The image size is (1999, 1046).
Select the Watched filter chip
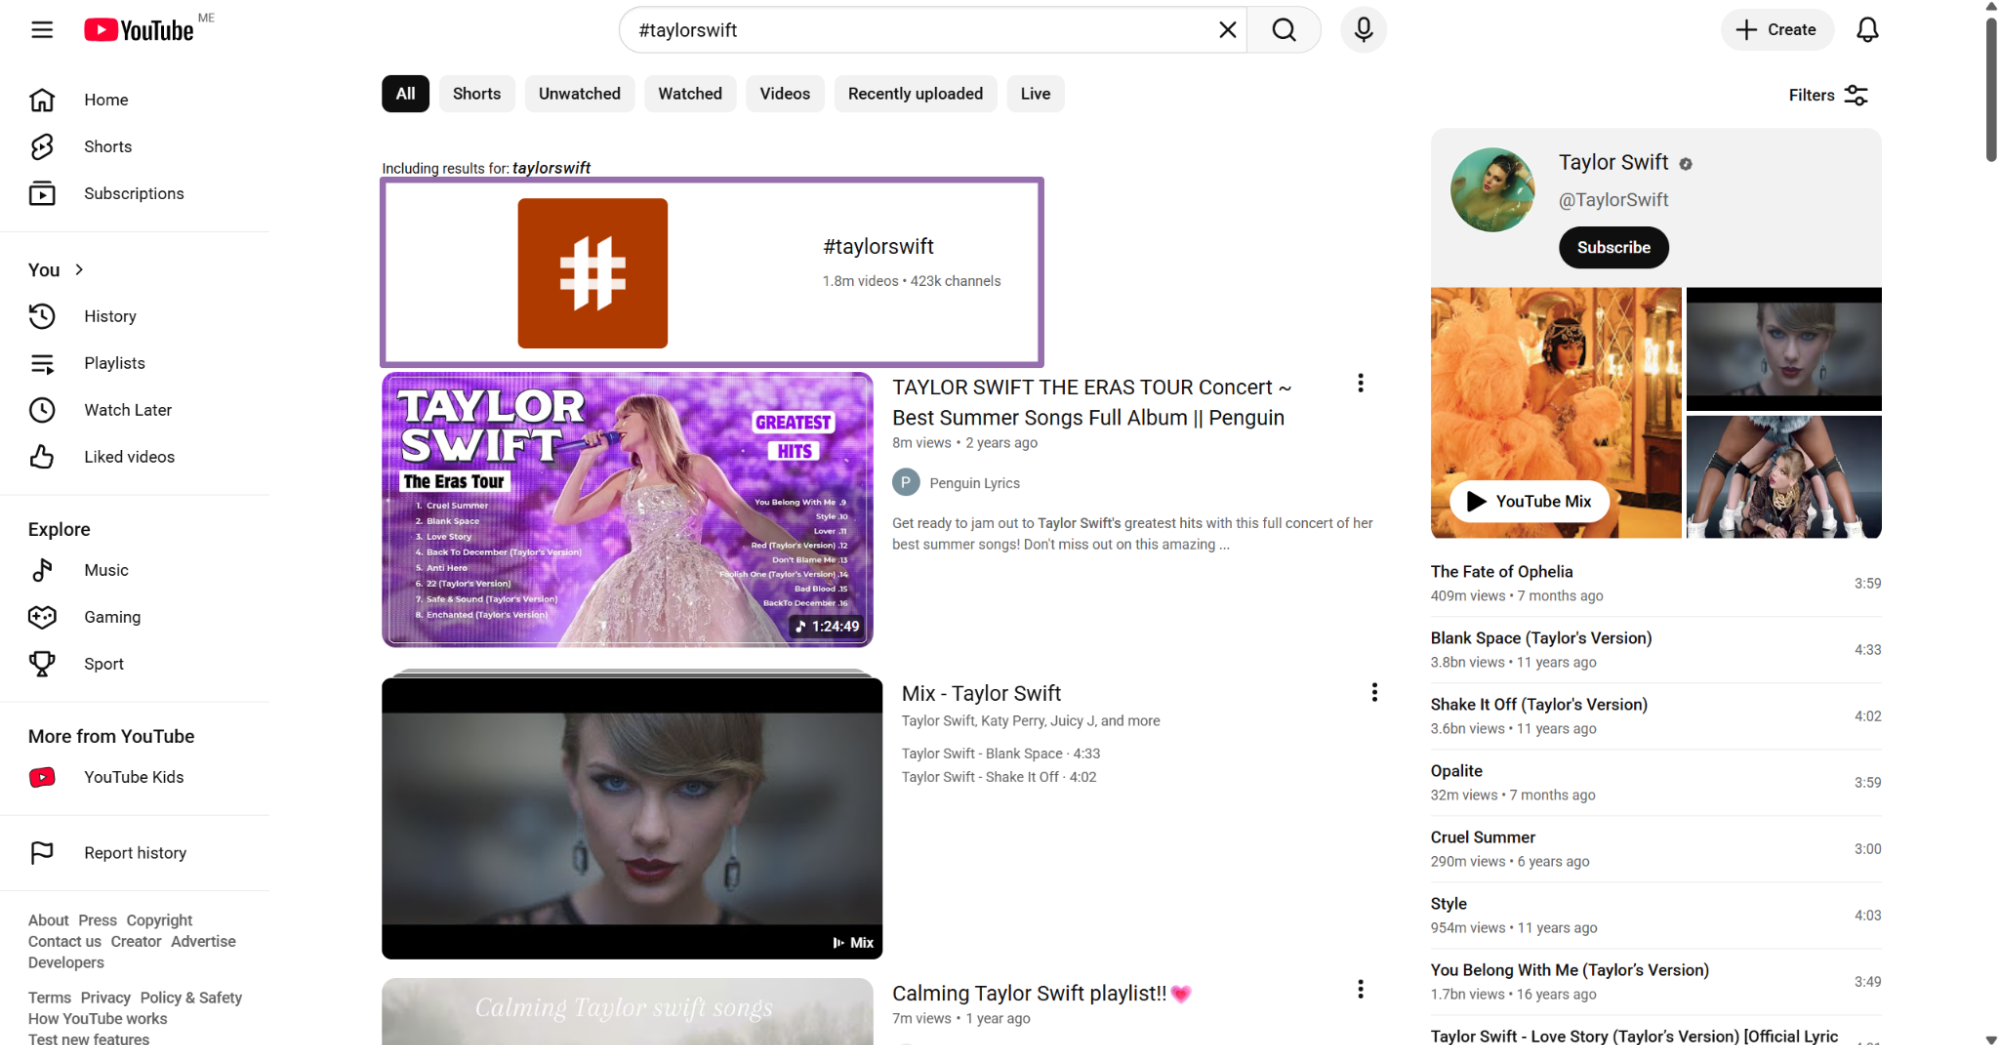click(690, 94)
